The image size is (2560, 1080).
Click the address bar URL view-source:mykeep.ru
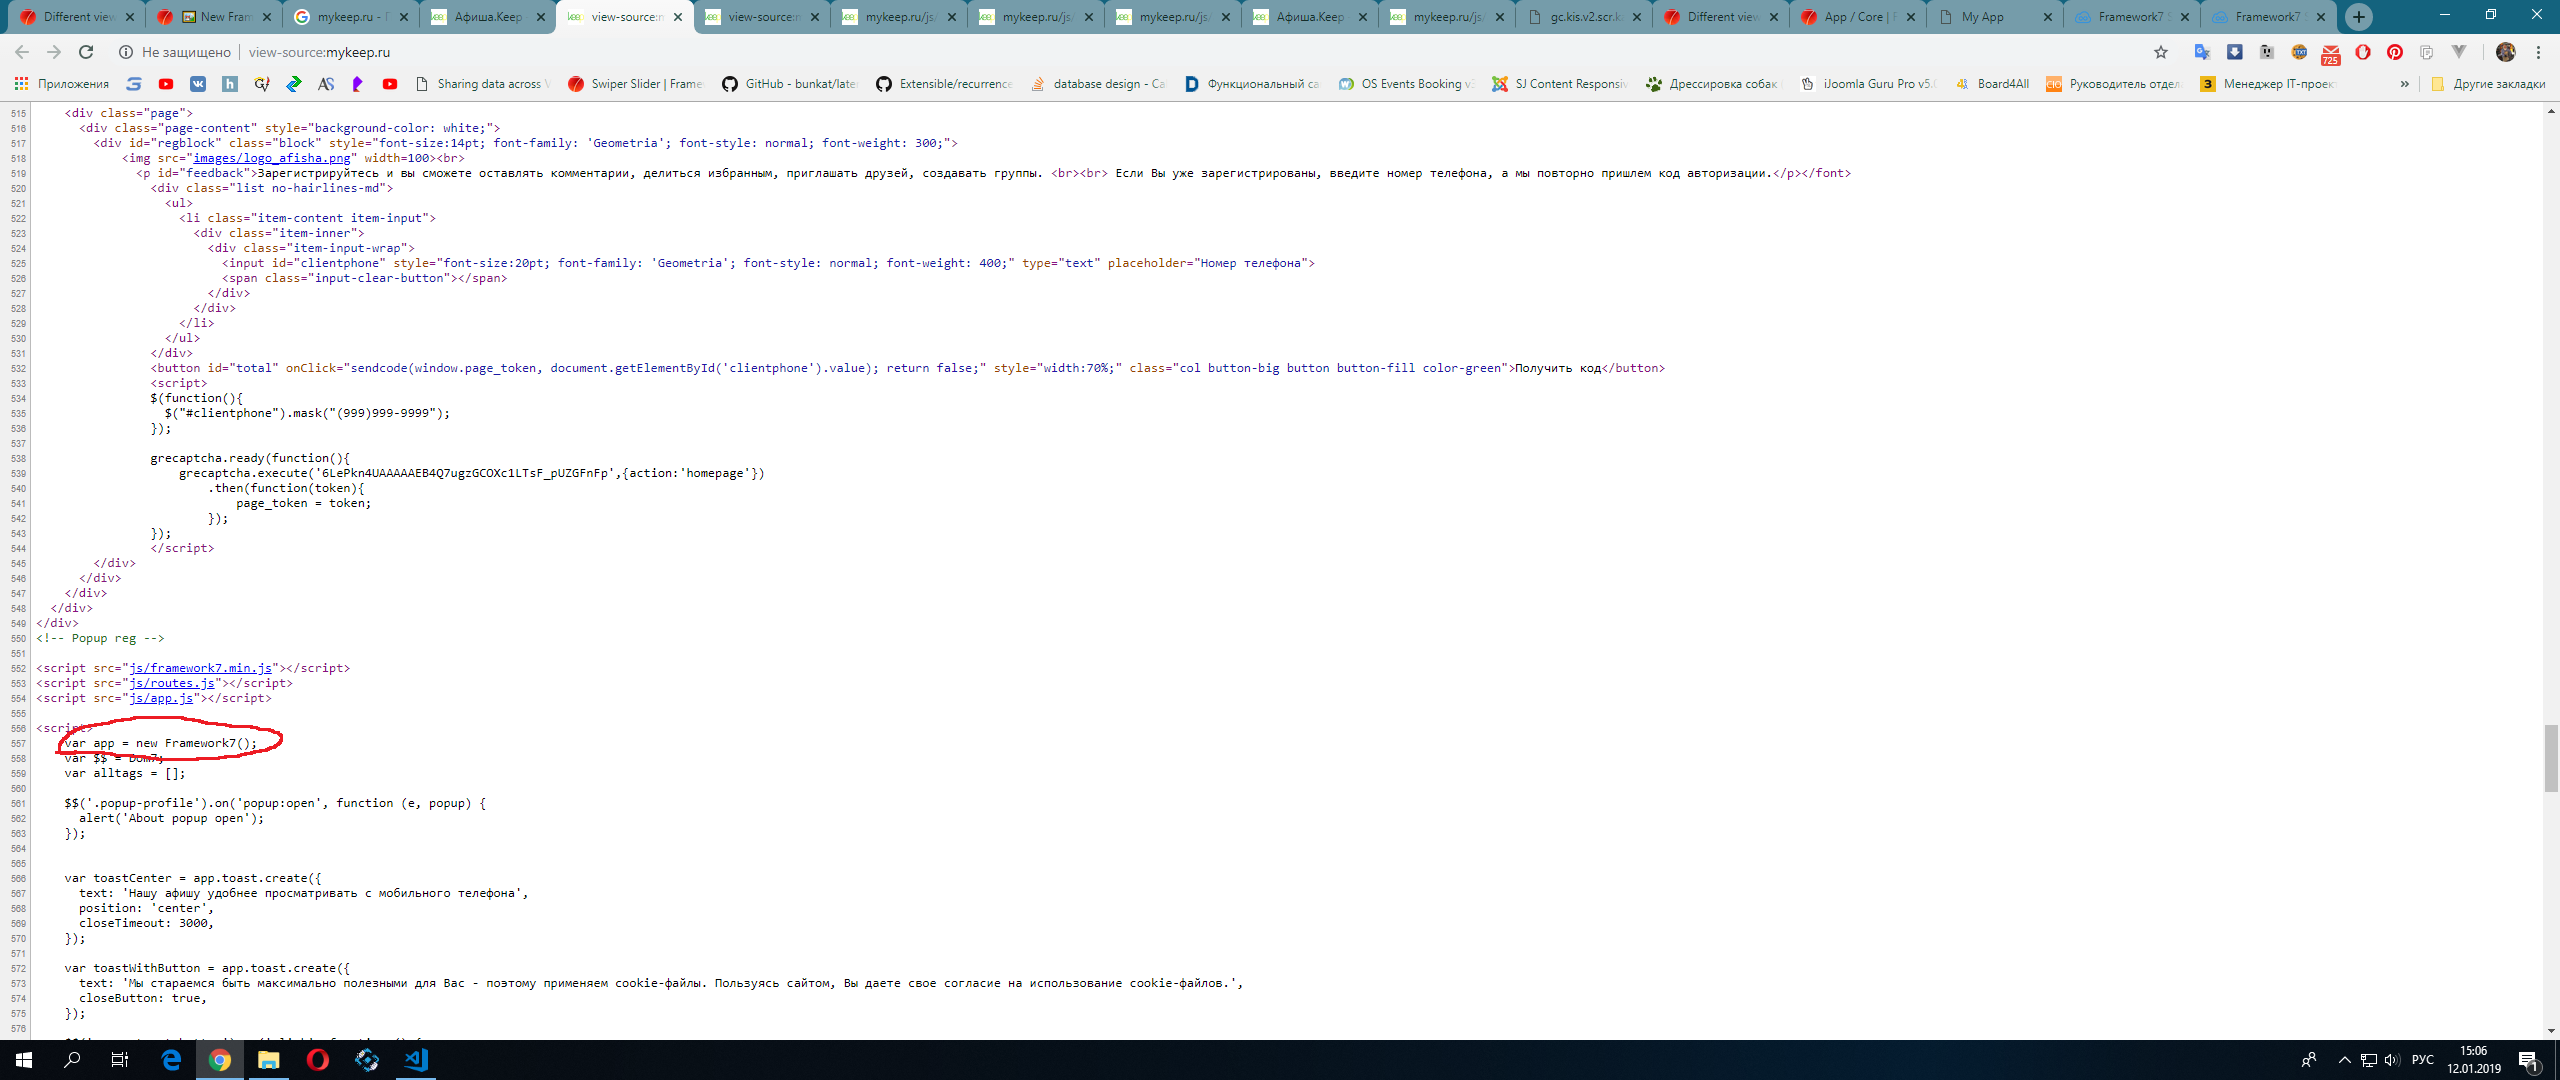click(x=320, y=52)
